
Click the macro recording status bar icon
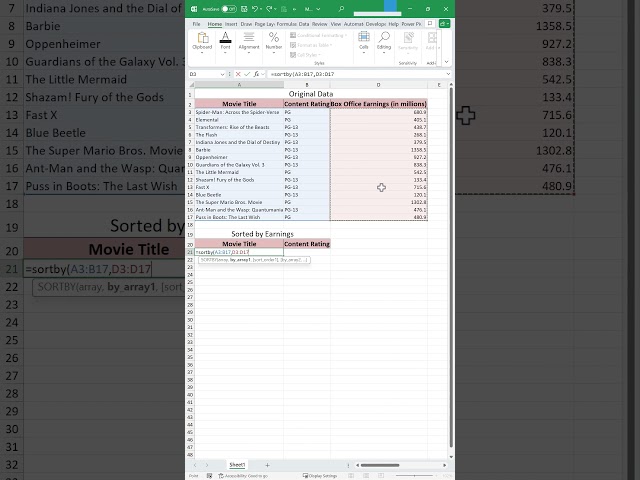(x=209, y=476)
